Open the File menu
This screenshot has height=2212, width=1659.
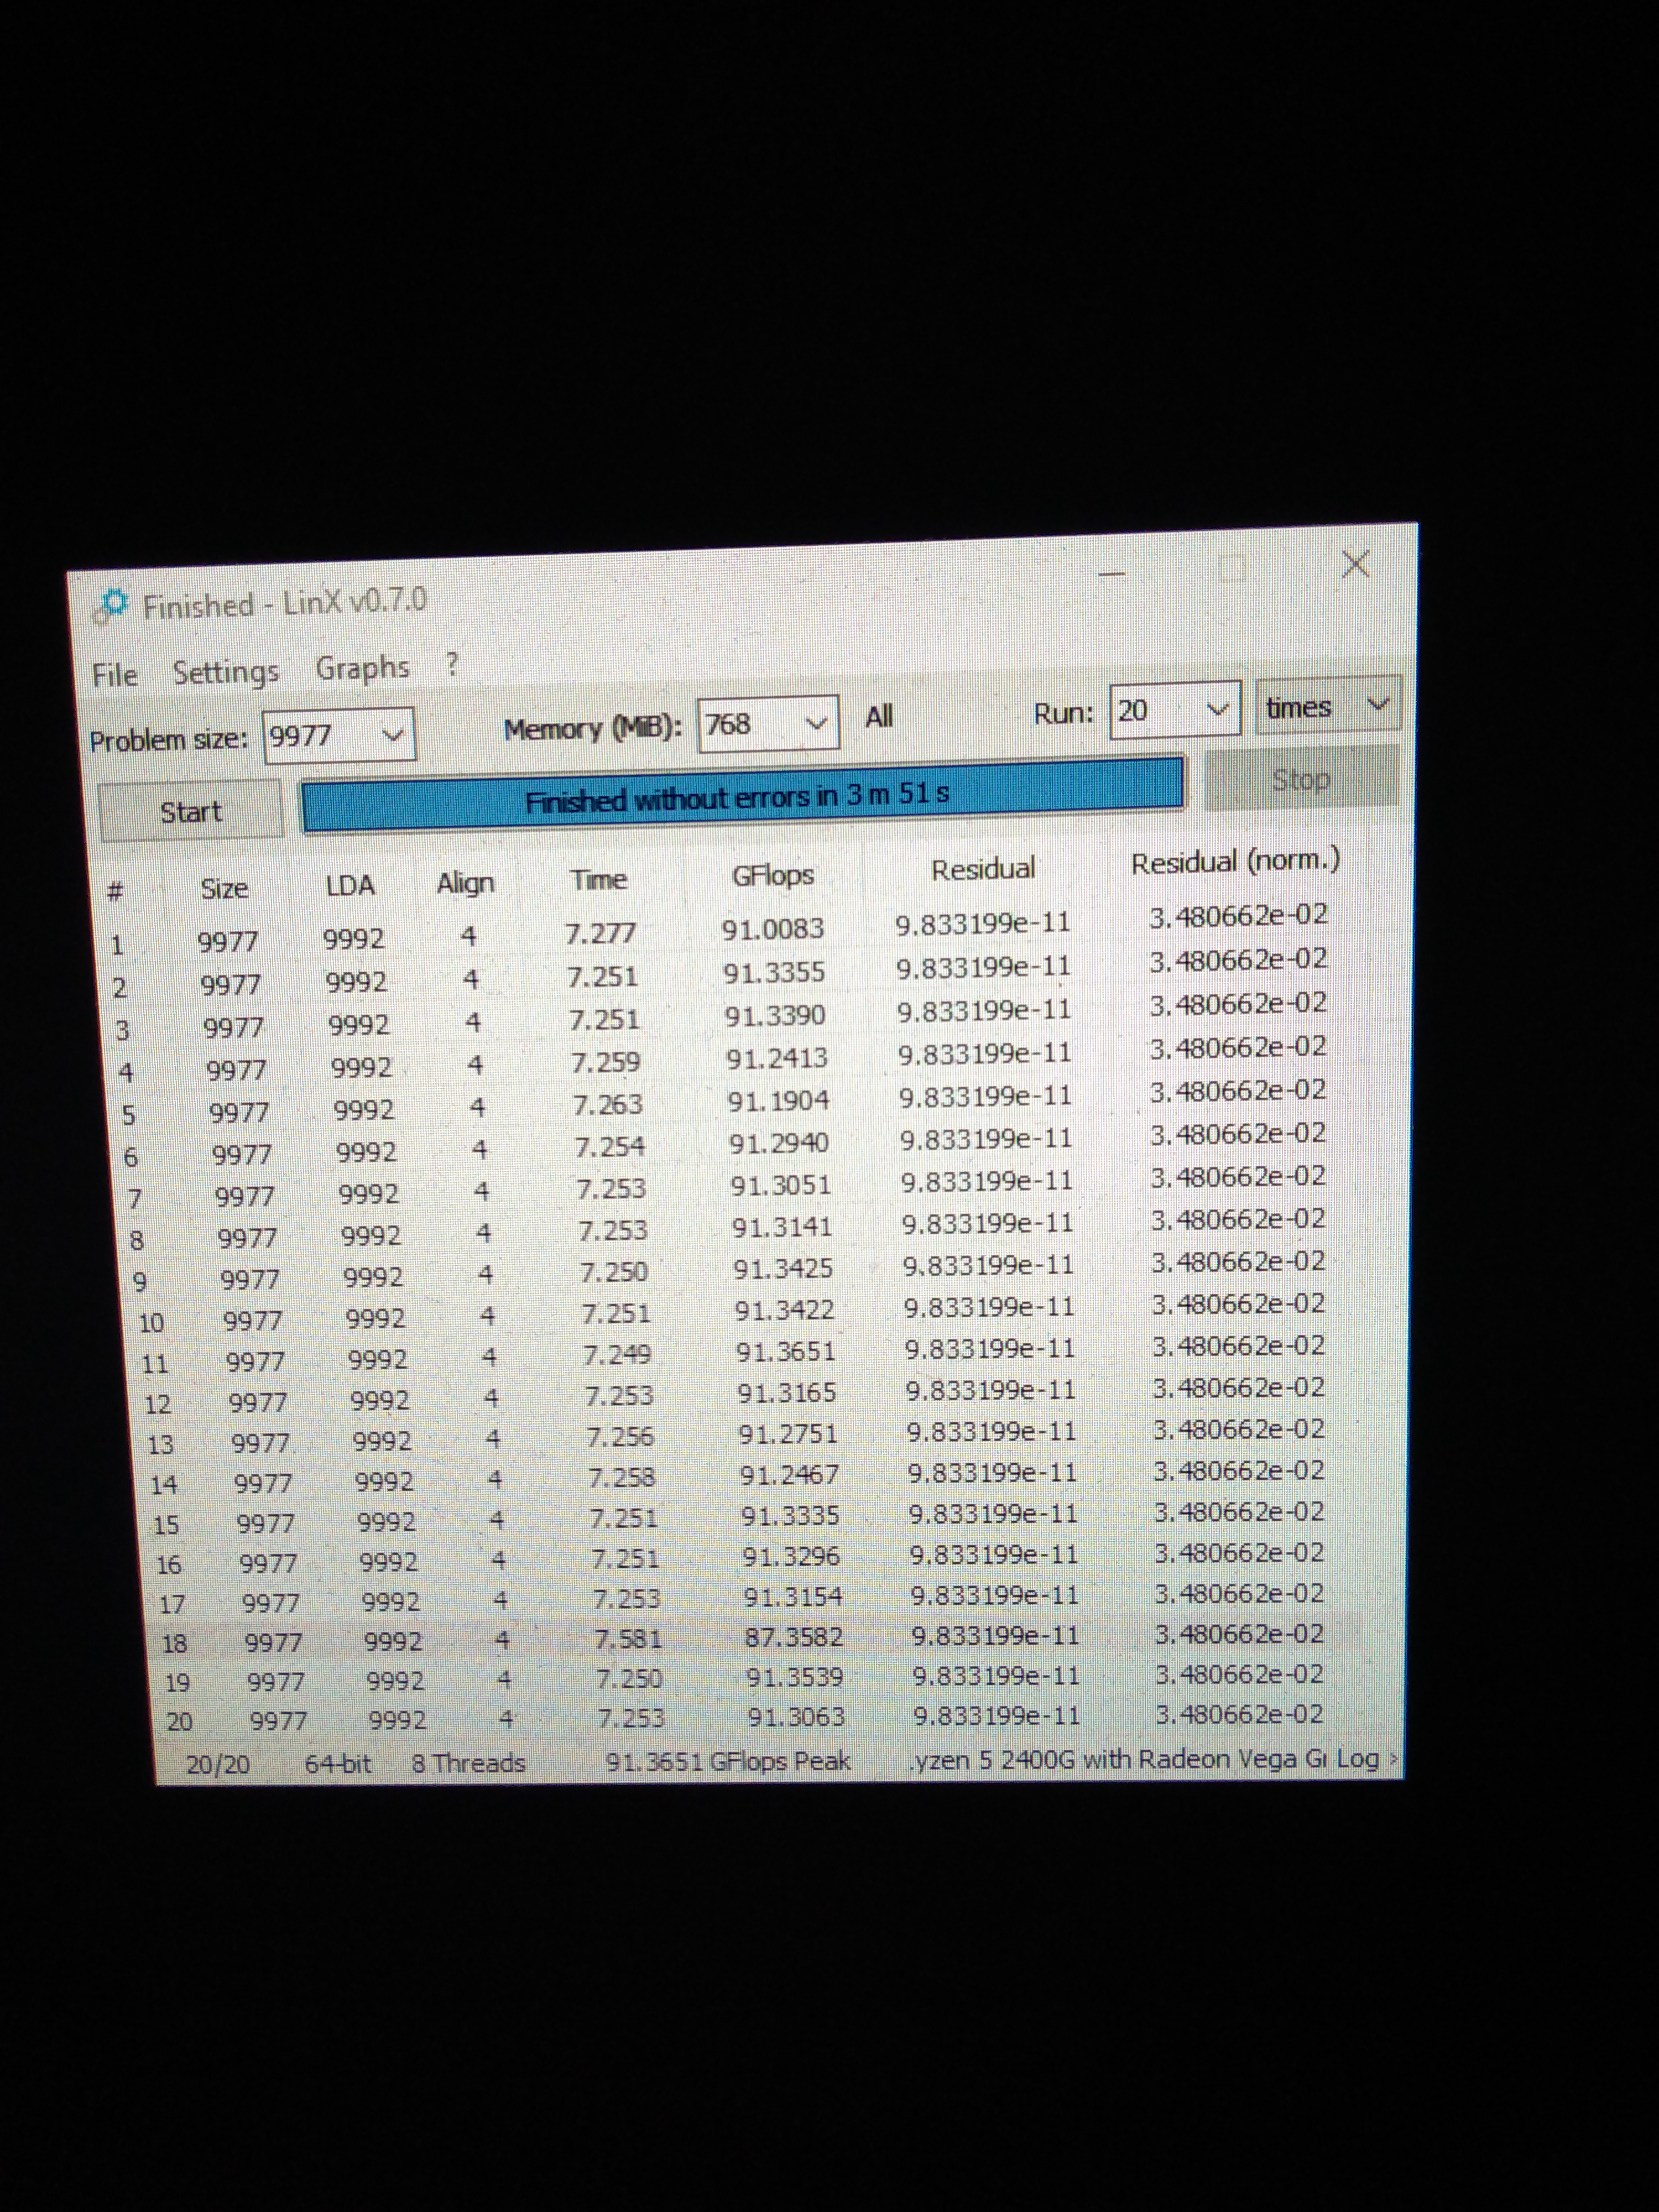coord(115,675)
